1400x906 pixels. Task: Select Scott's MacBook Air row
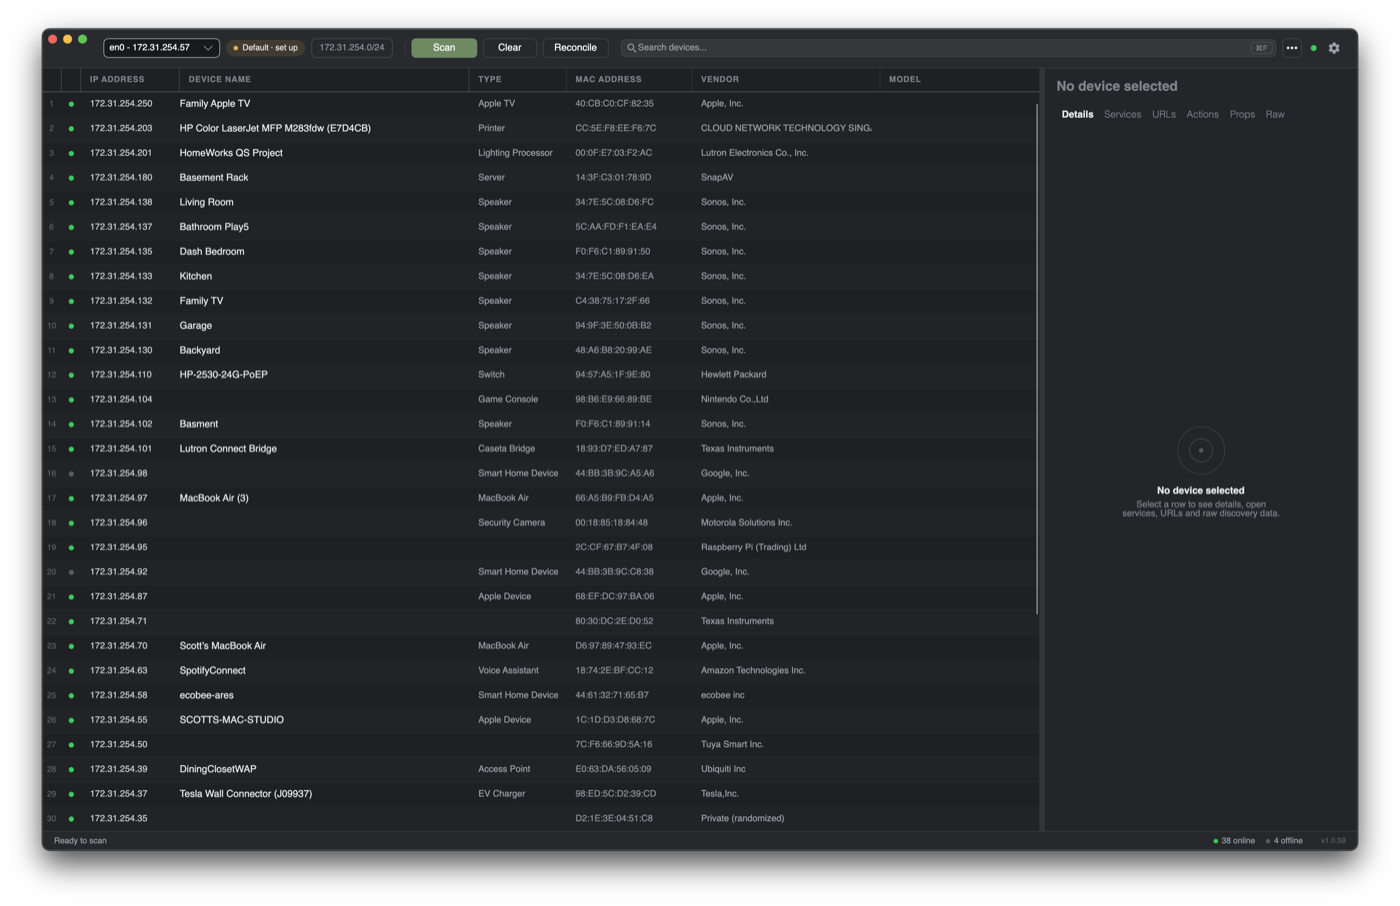click(540, 646)
